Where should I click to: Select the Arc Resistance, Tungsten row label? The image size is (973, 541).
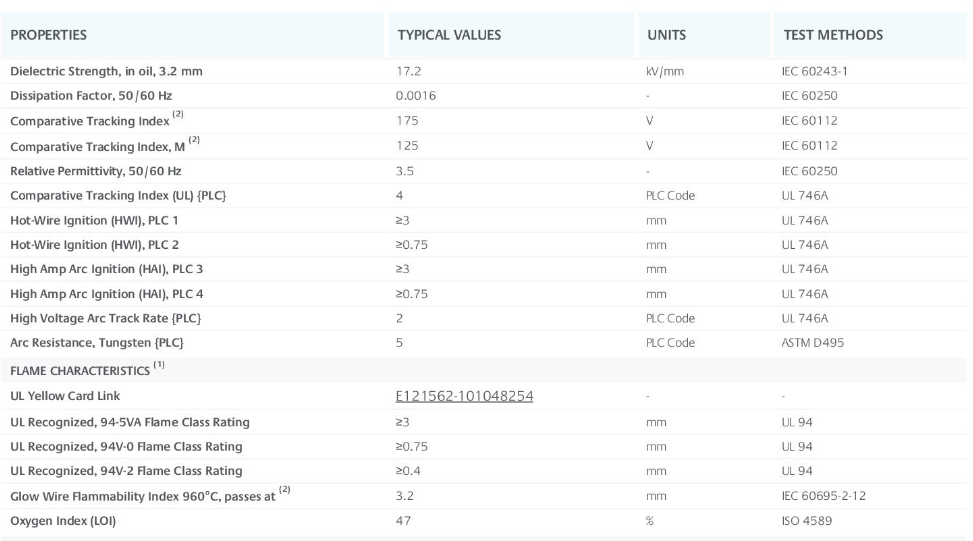pyautogui.click(x=97, y=342)
